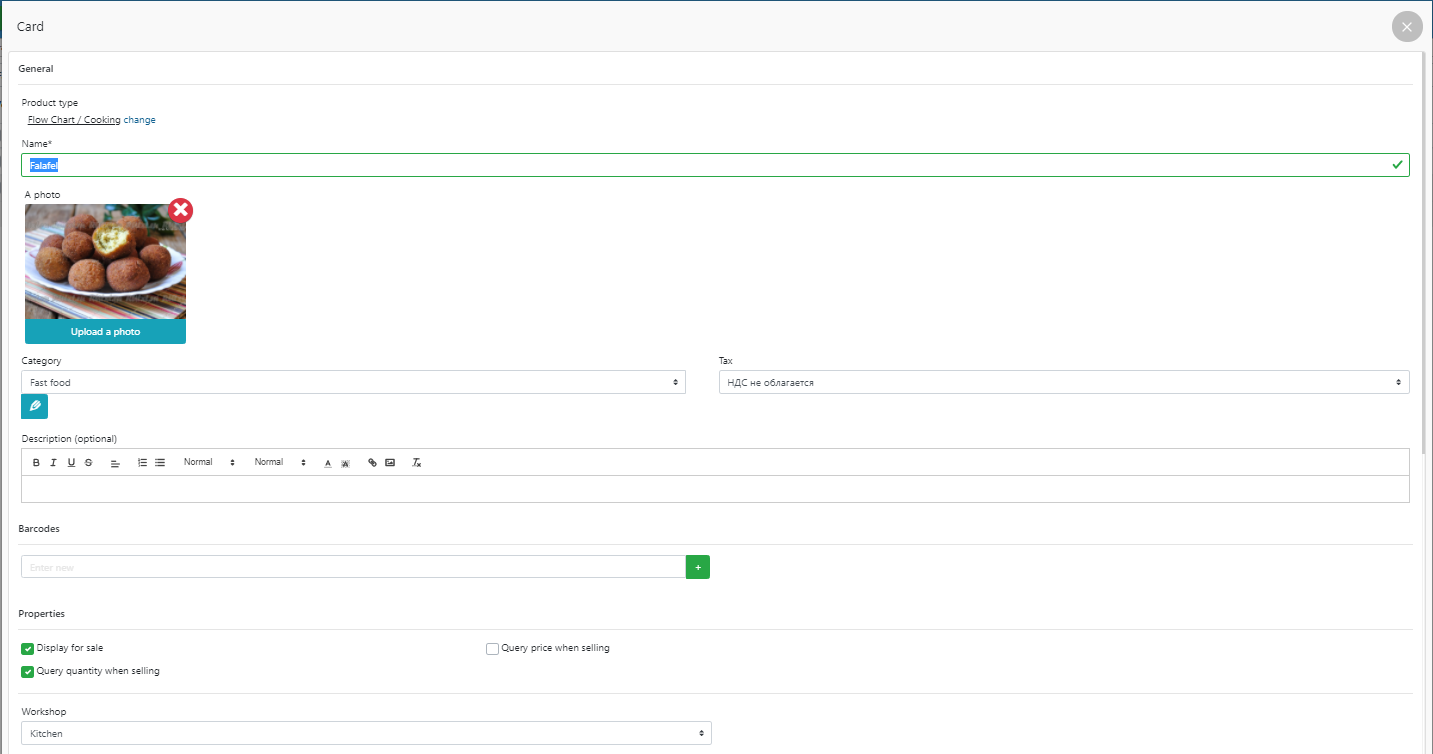Insert bulleted list in description
Screen dimensions: 1433x754
pos(160,463)
